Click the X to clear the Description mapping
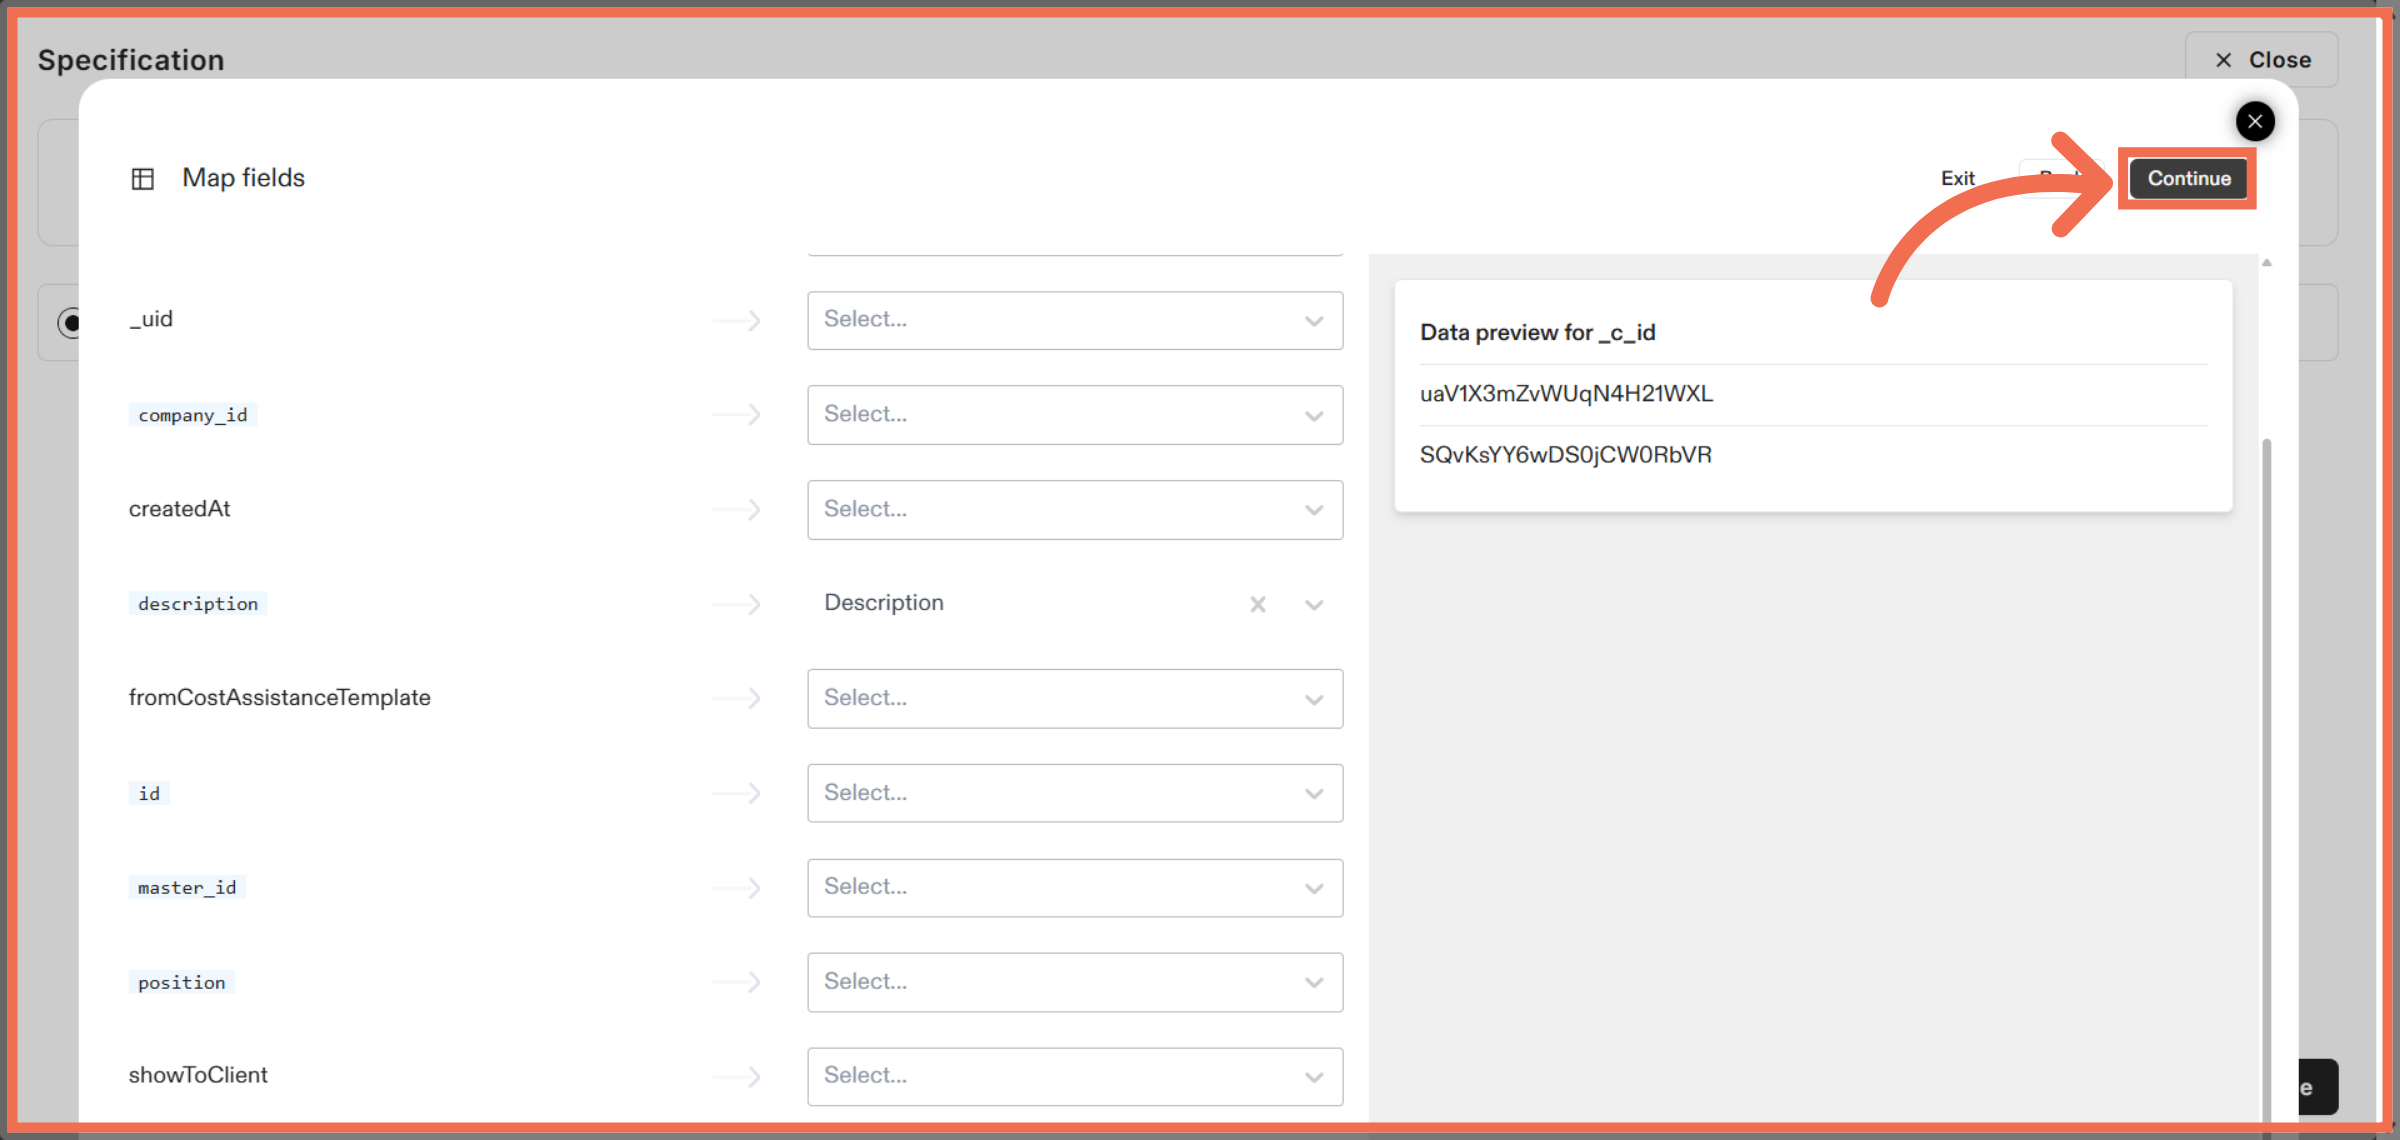 click(x=1257, y=604)
